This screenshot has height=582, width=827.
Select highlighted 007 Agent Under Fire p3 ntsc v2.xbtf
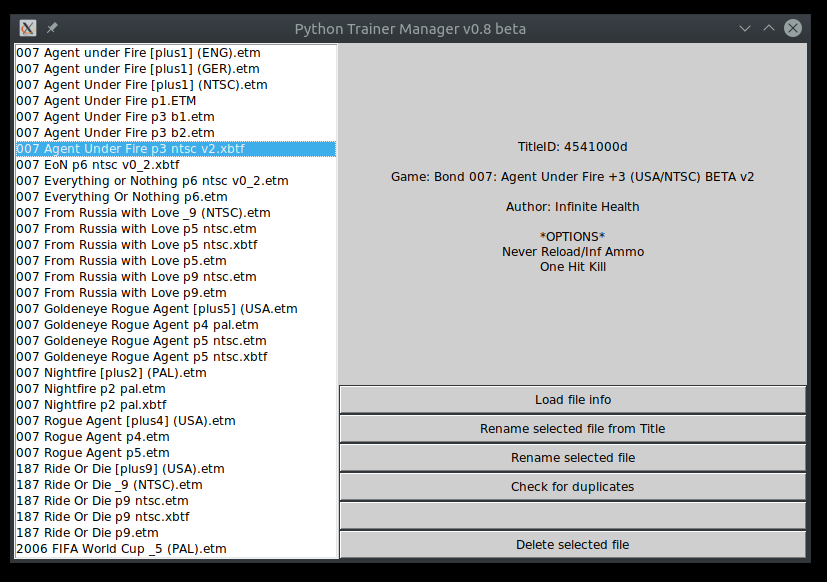[176, 149]
